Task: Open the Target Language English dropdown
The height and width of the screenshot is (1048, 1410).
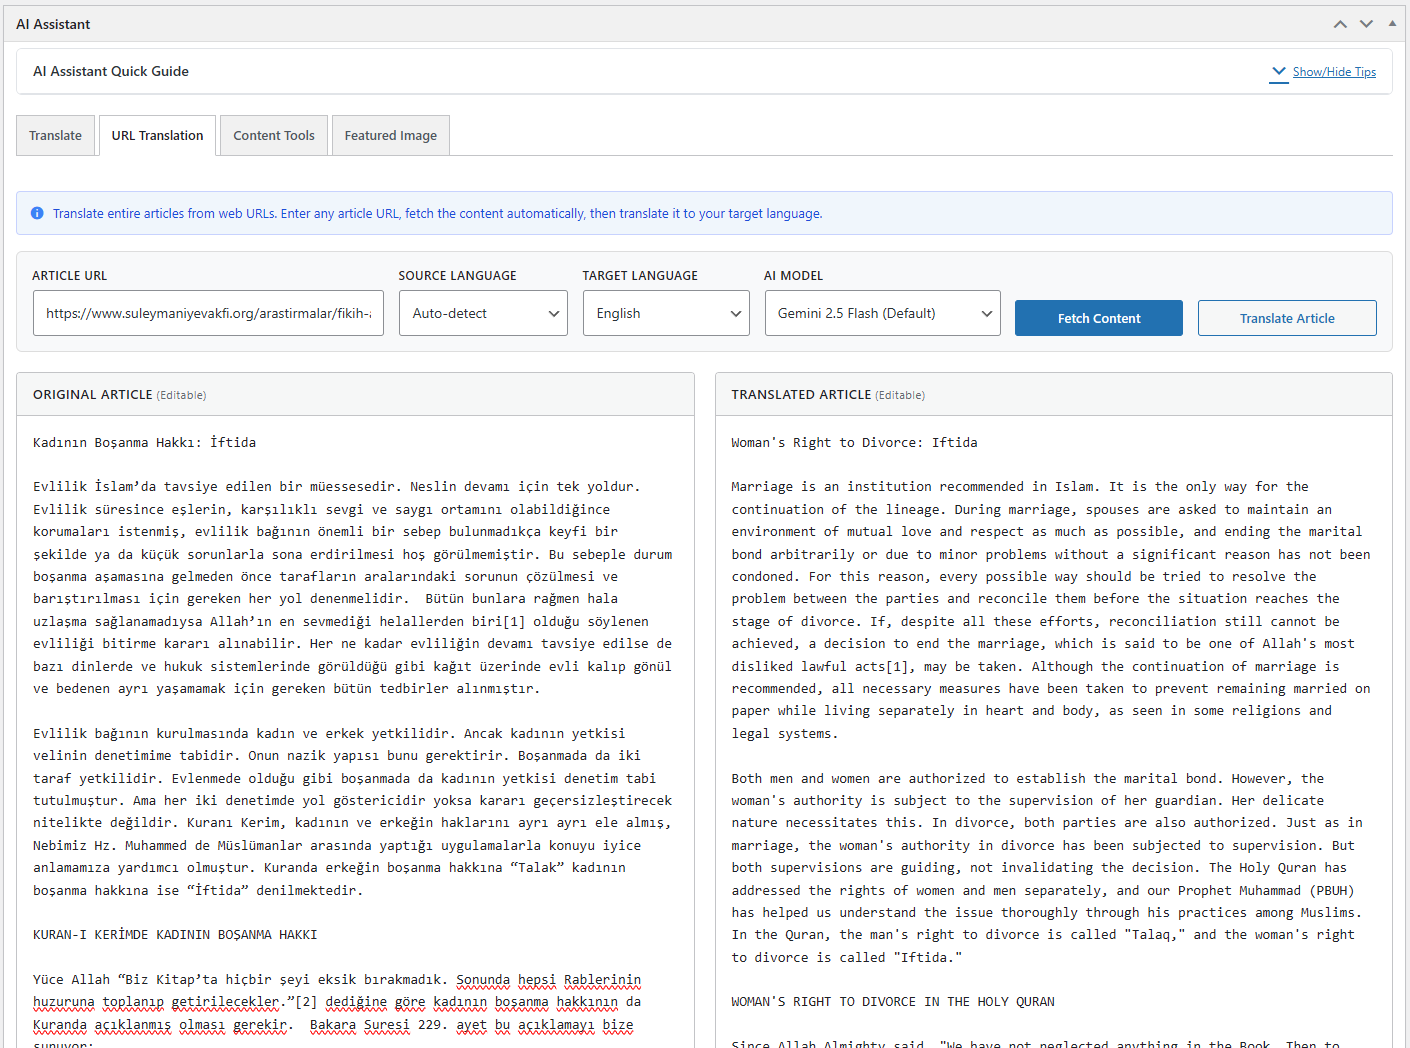Action: [666, 313]
